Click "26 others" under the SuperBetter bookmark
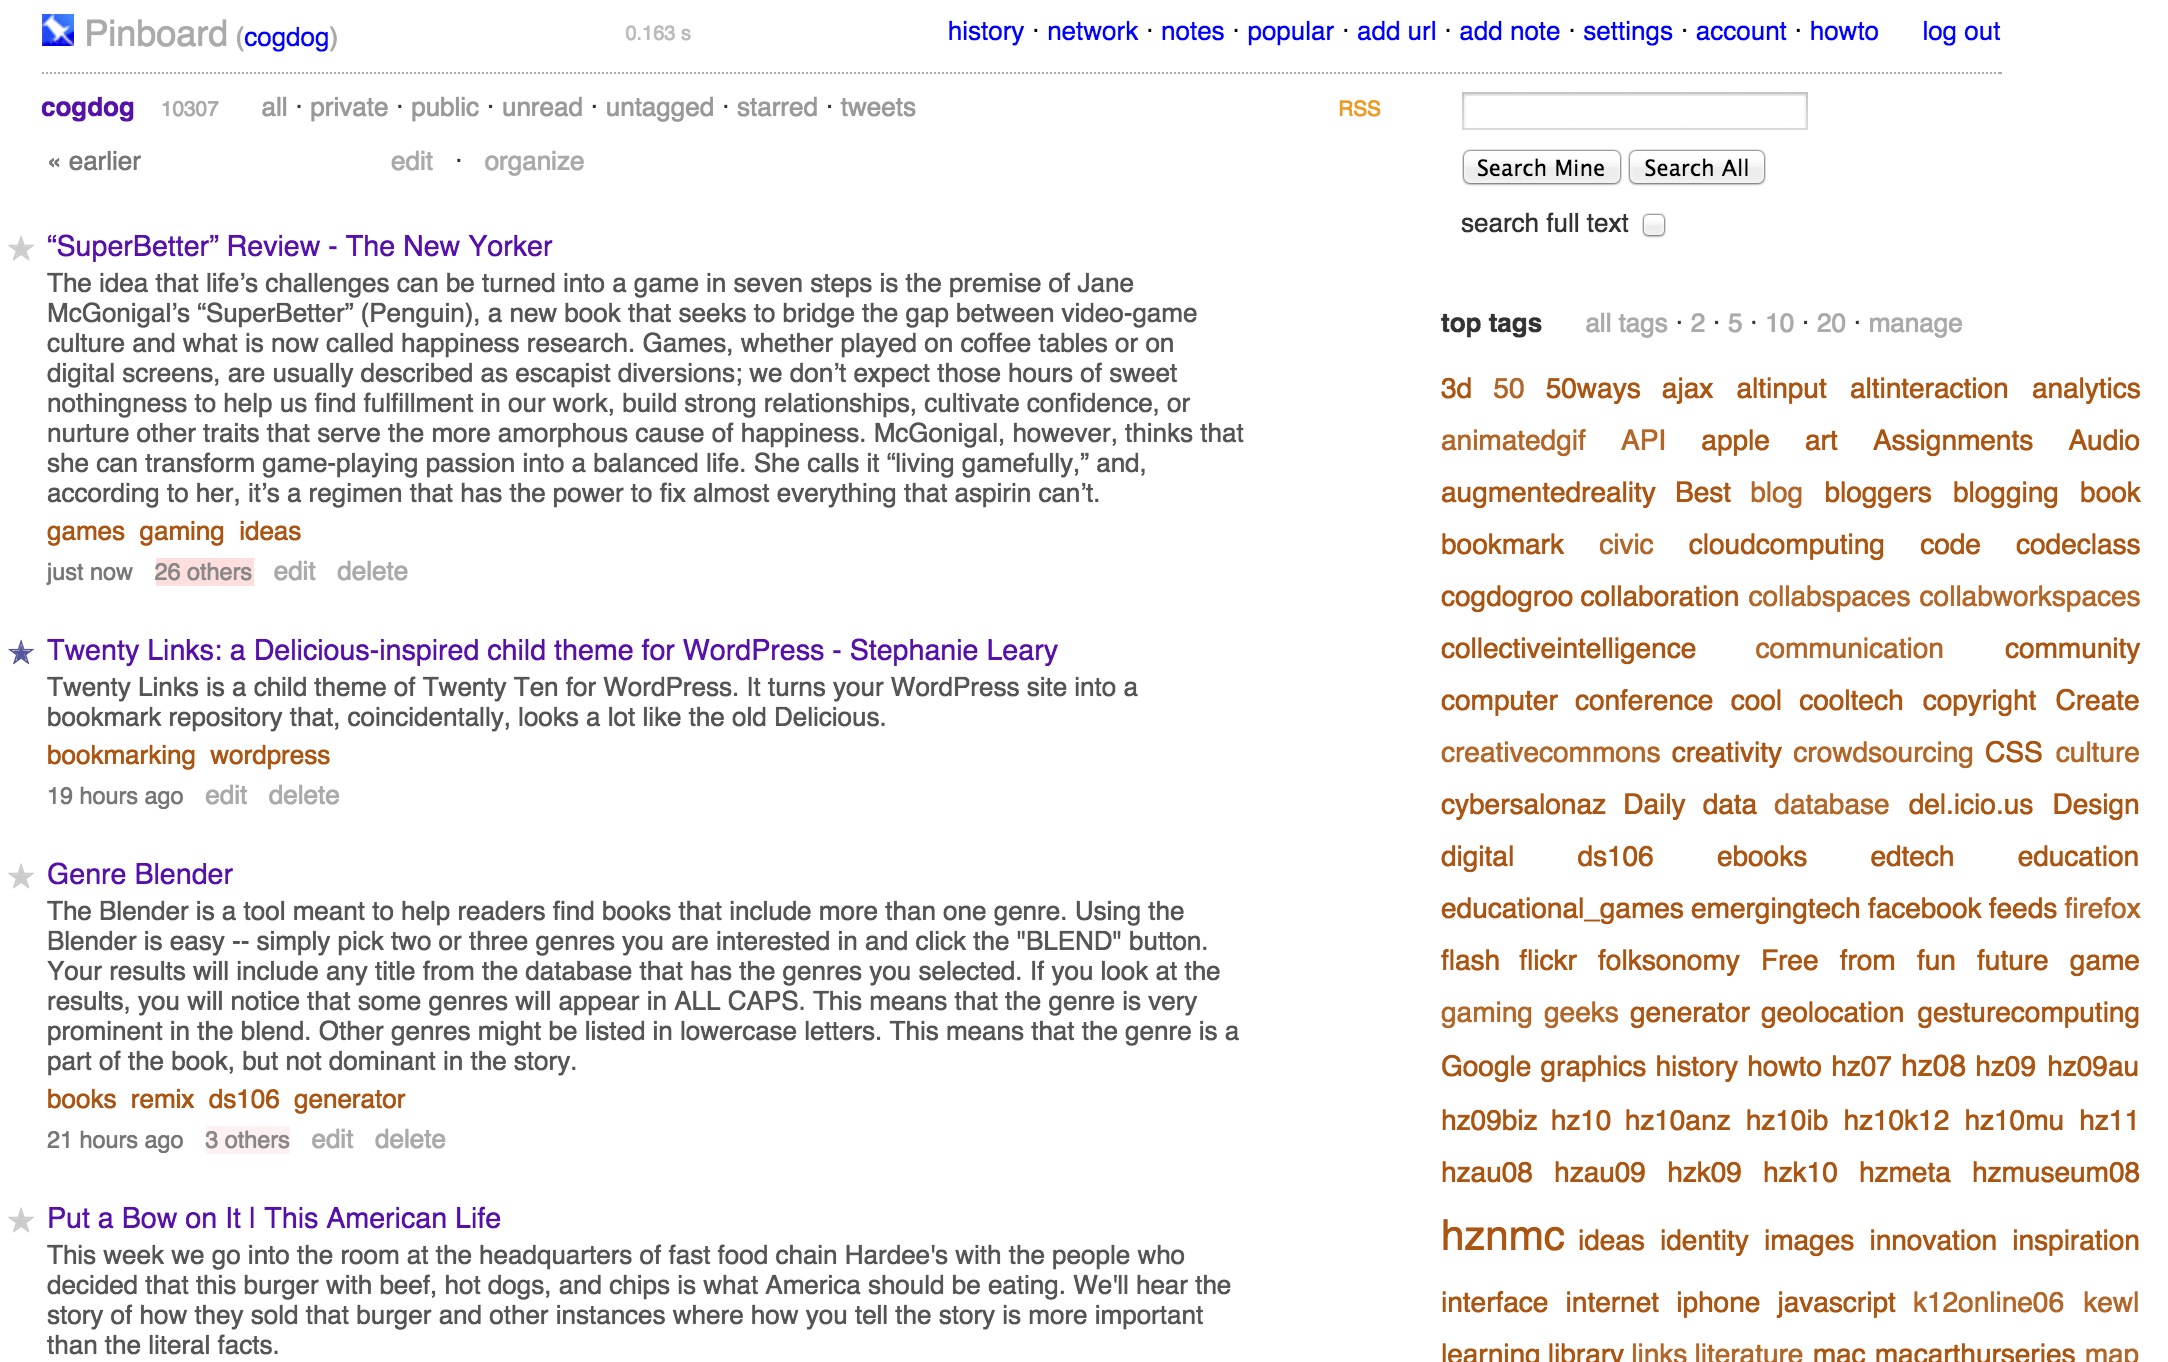2168x1362 pixels. (x=202, y=571)
